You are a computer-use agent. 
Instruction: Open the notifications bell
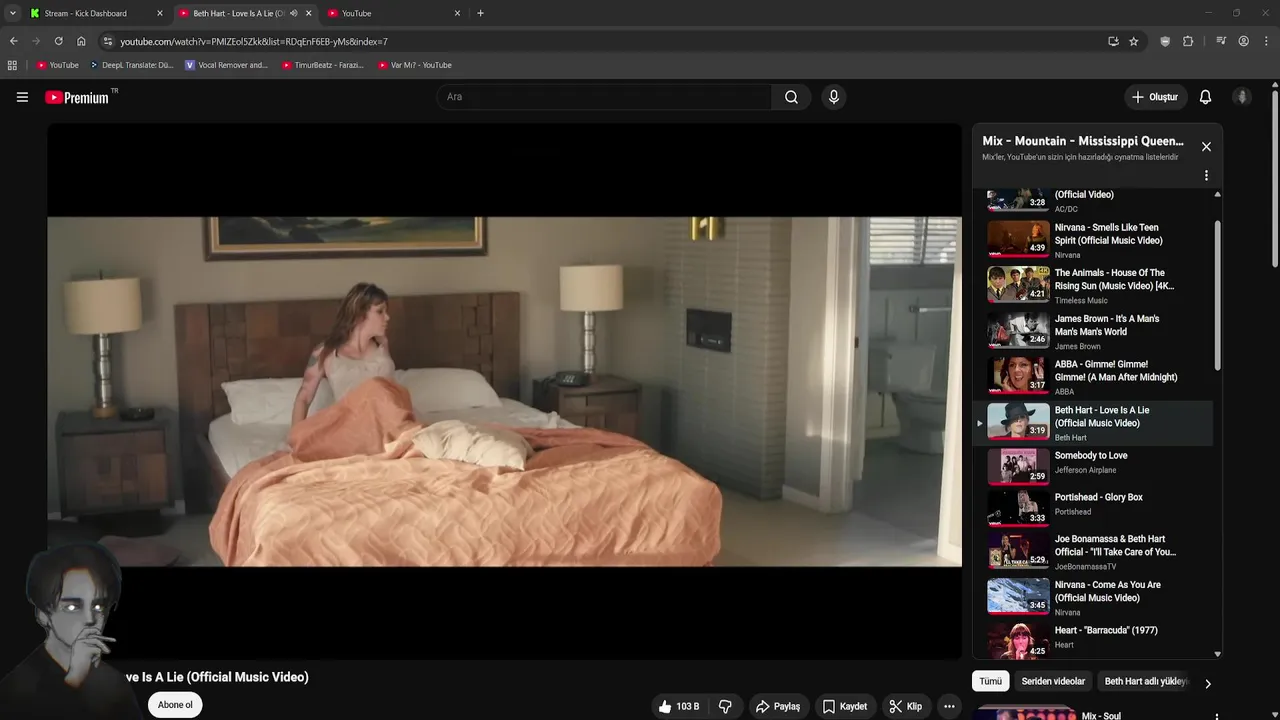(x=1205, y=97)
